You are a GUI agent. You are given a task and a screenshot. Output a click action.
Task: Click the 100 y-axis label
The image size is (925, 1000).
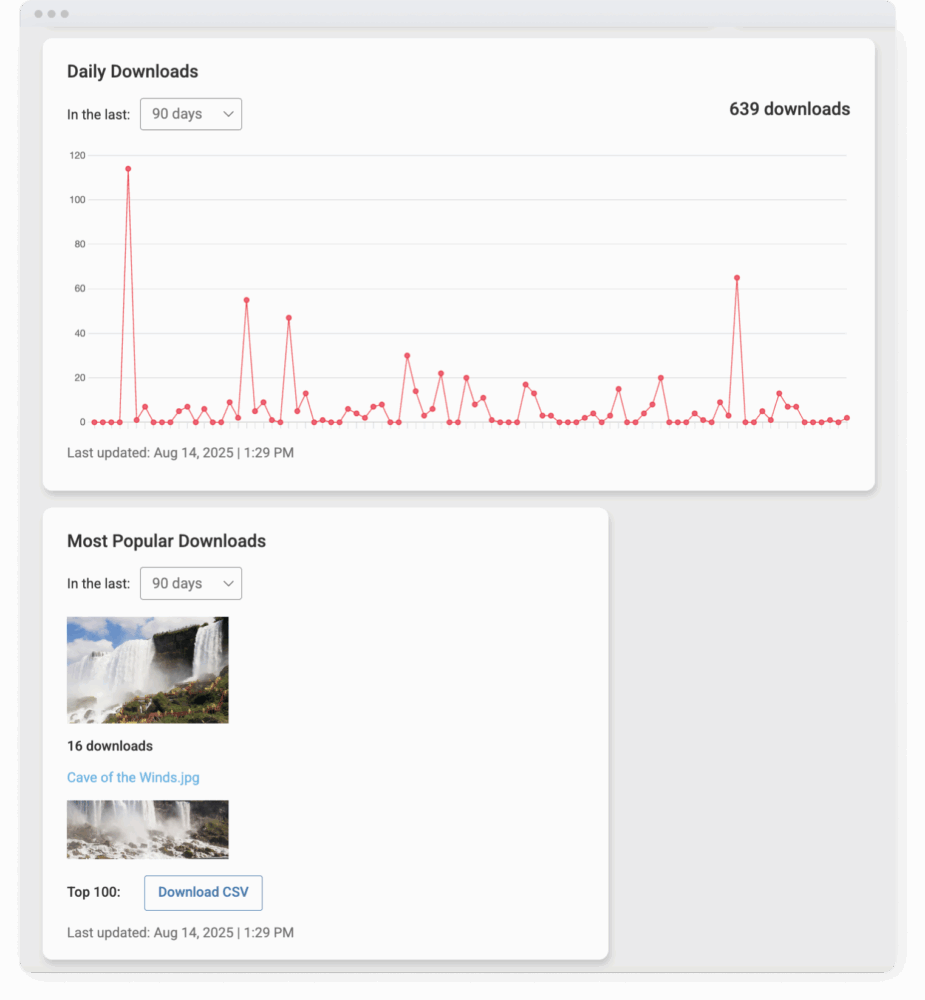click(77, 200)
